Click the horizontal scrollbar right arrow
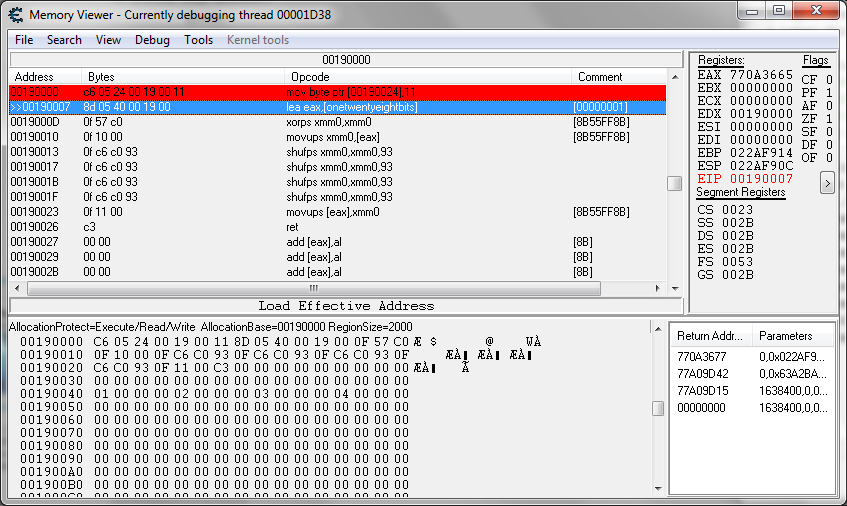This screenshot has height=506, width=847. (660, 288)
